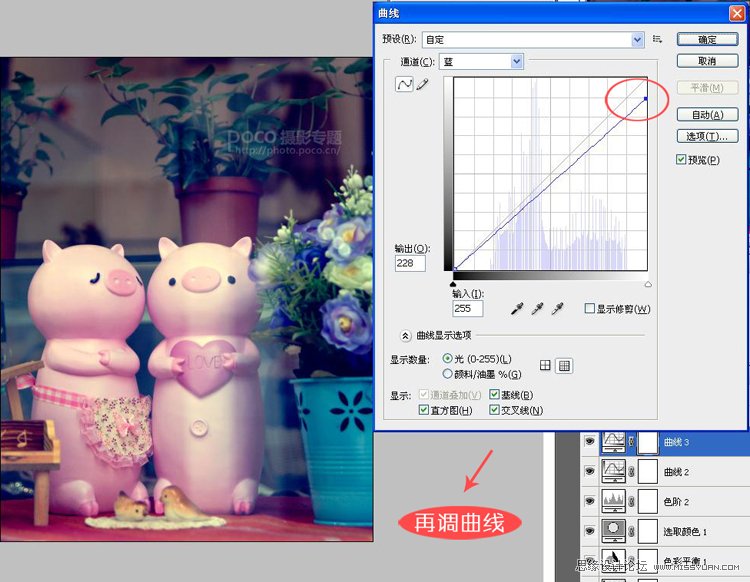The width and height of the screenshot is (750, 582).
Task: Toggle 直方图(H) checkbox
Action: click(x=423, y=409)
